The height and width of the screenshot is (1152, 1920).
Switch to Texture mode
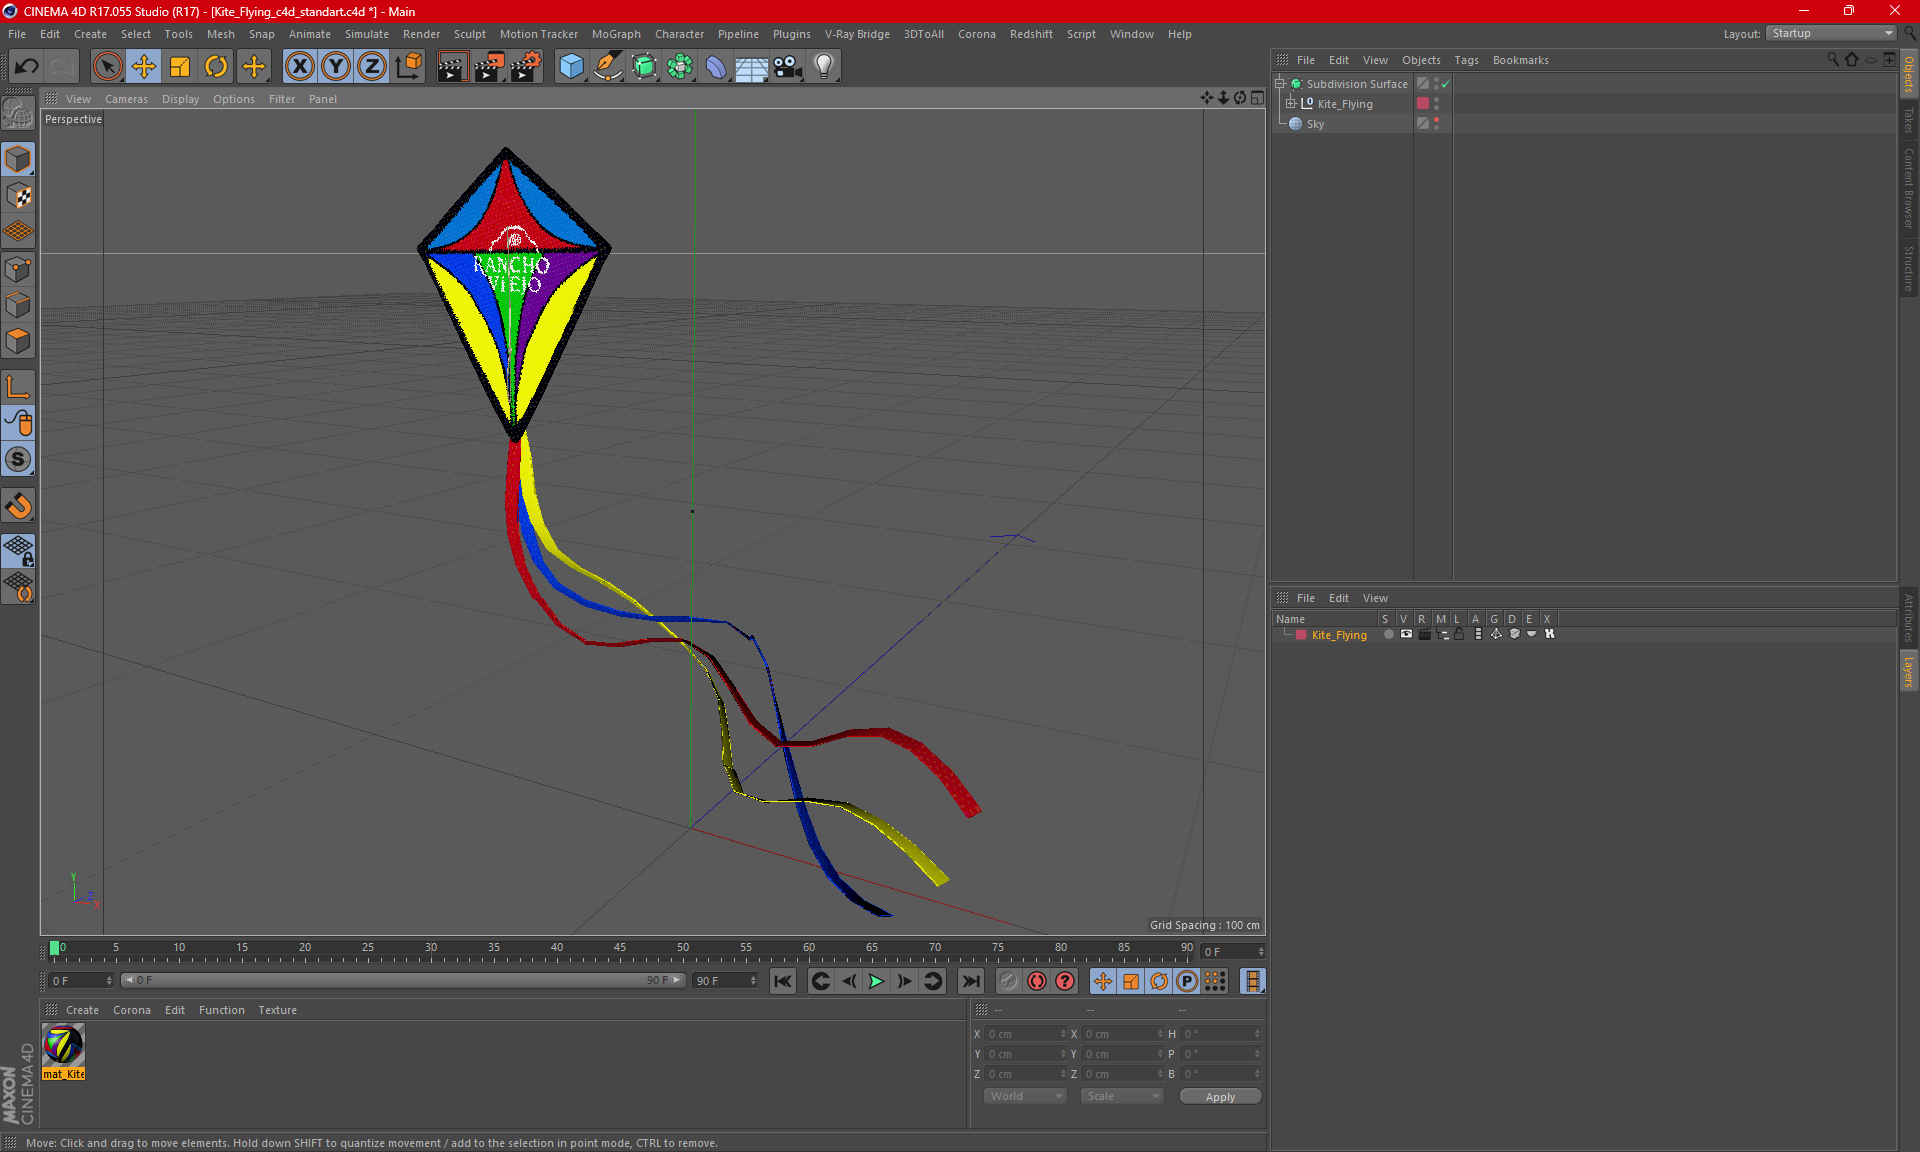(x=18, y=196)
